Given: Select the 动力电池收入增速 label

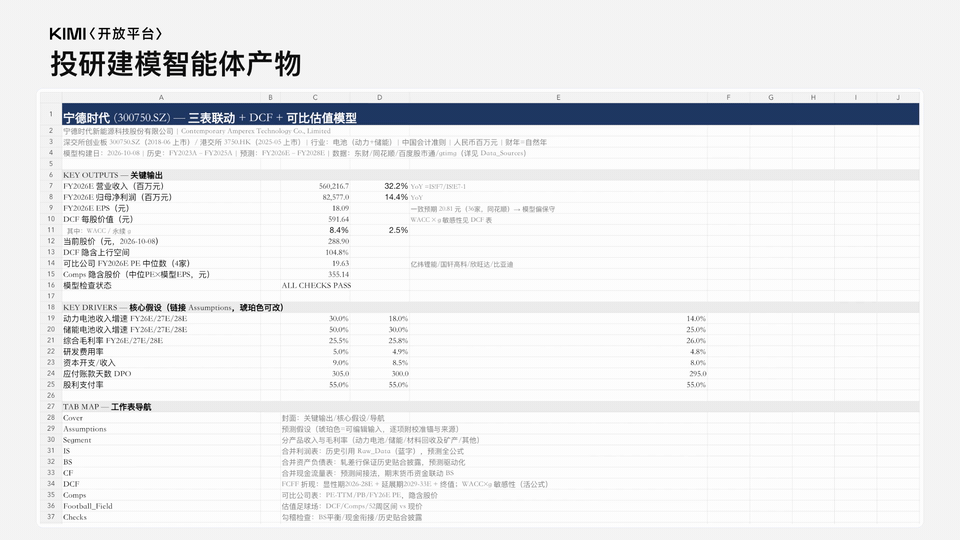Looking at the screenshot, I should point(125,318).
